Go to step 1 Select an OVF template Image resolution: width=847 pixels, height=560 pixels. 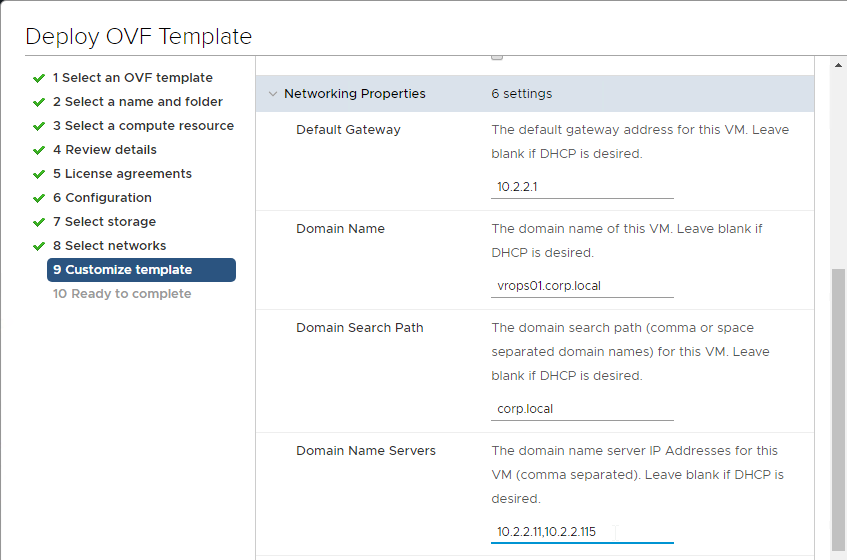tap(133, 78)
